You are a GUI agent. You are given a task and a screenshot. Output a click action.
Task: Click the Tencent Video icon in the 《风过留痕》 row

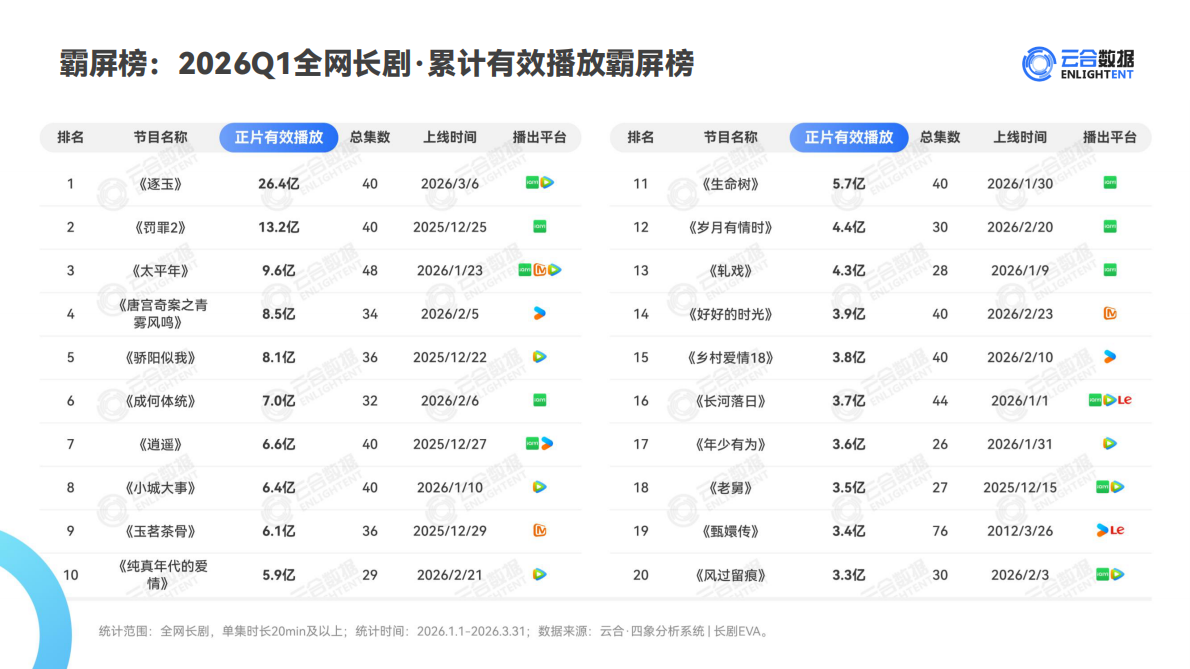click(1117, 574)
